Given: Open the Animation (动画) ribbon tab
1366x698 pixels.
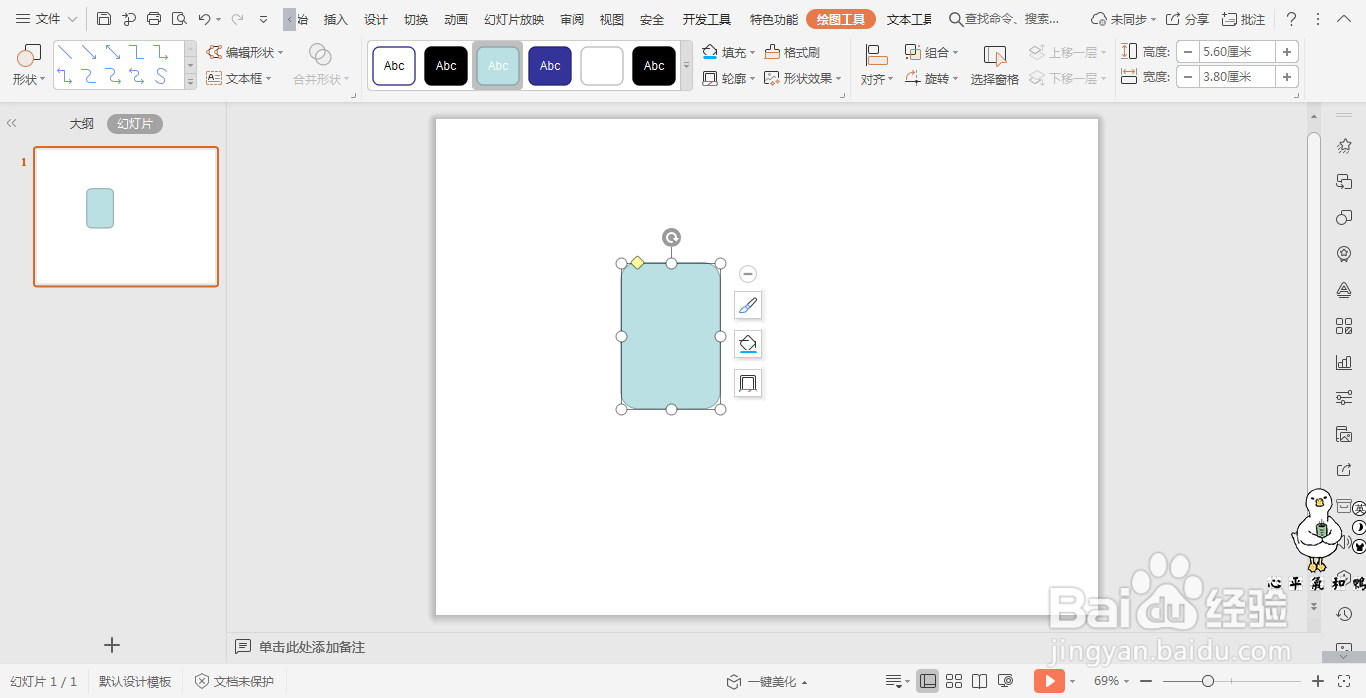Looking at the screenshot, I should [x=456, y=19].
